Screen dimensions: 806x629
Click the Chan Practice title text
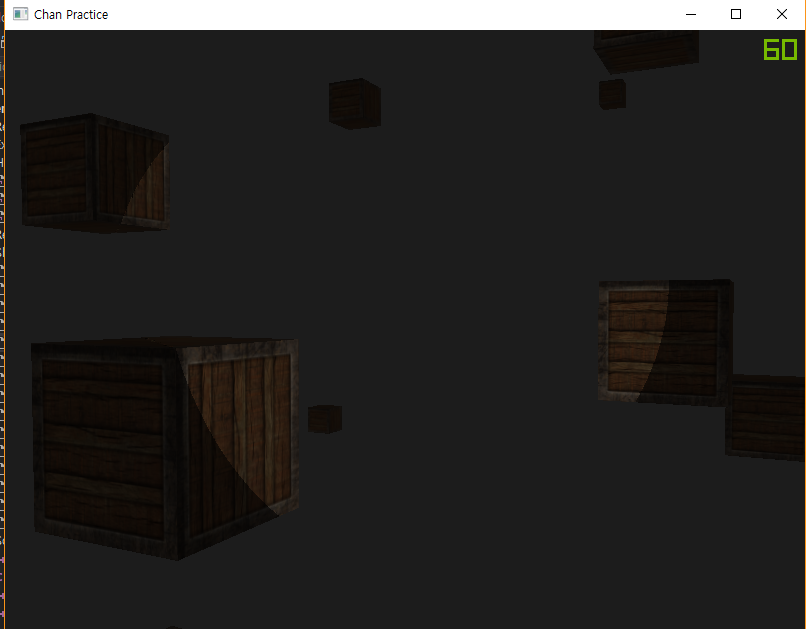71,14
